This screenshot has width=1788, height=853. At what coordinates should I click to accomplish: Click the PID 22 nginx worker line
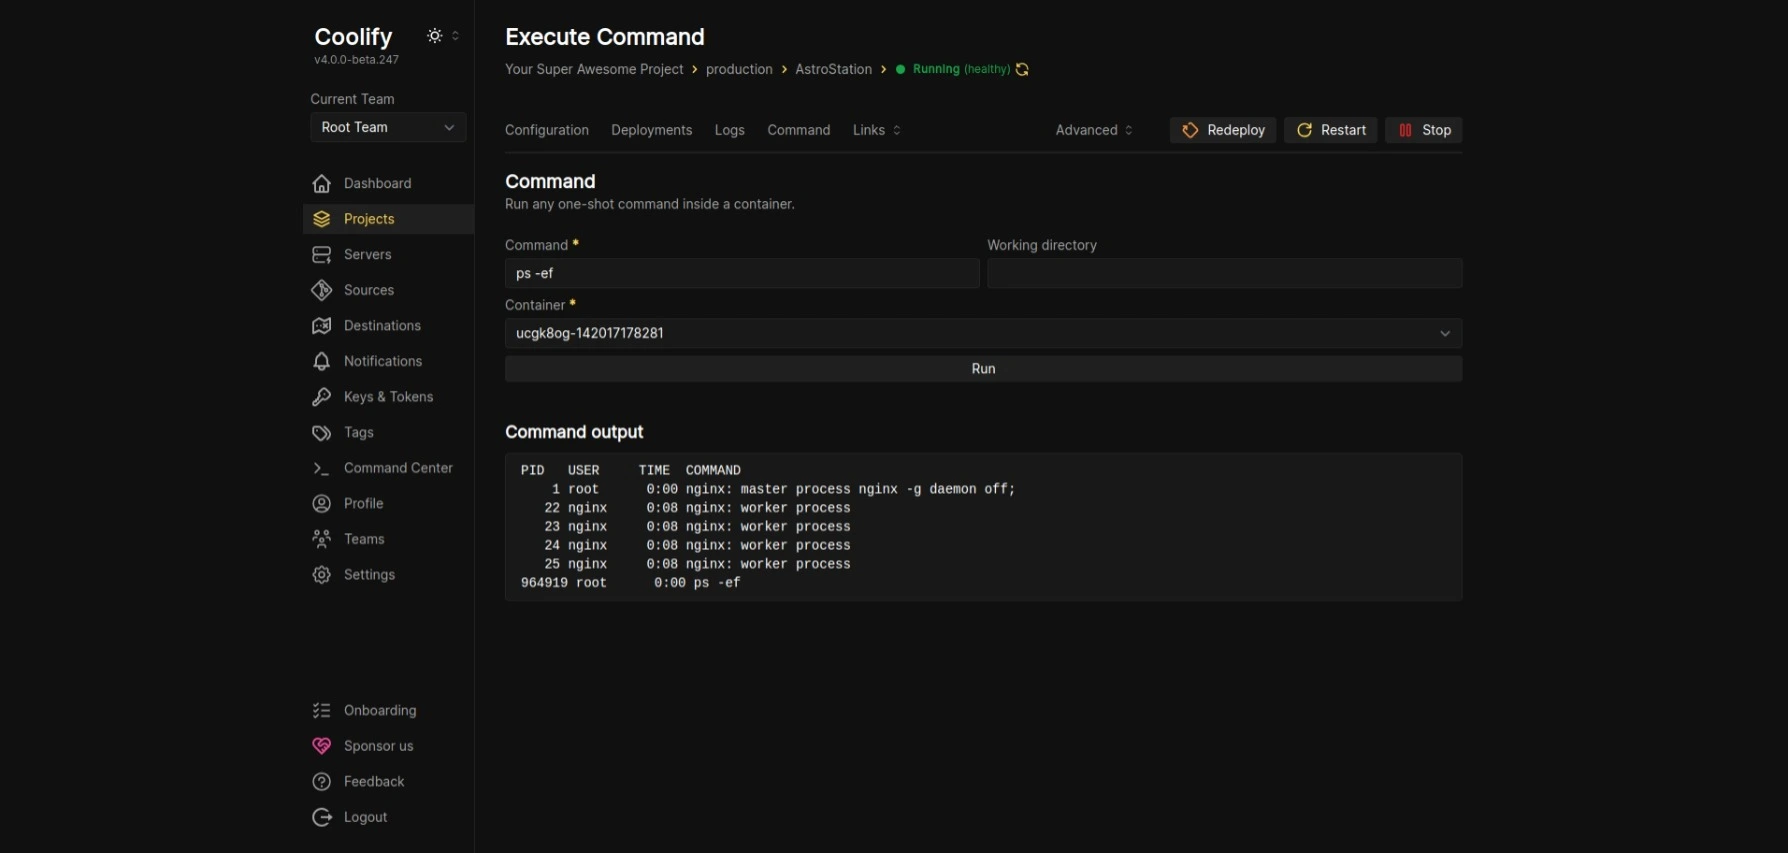click(697, 508)
